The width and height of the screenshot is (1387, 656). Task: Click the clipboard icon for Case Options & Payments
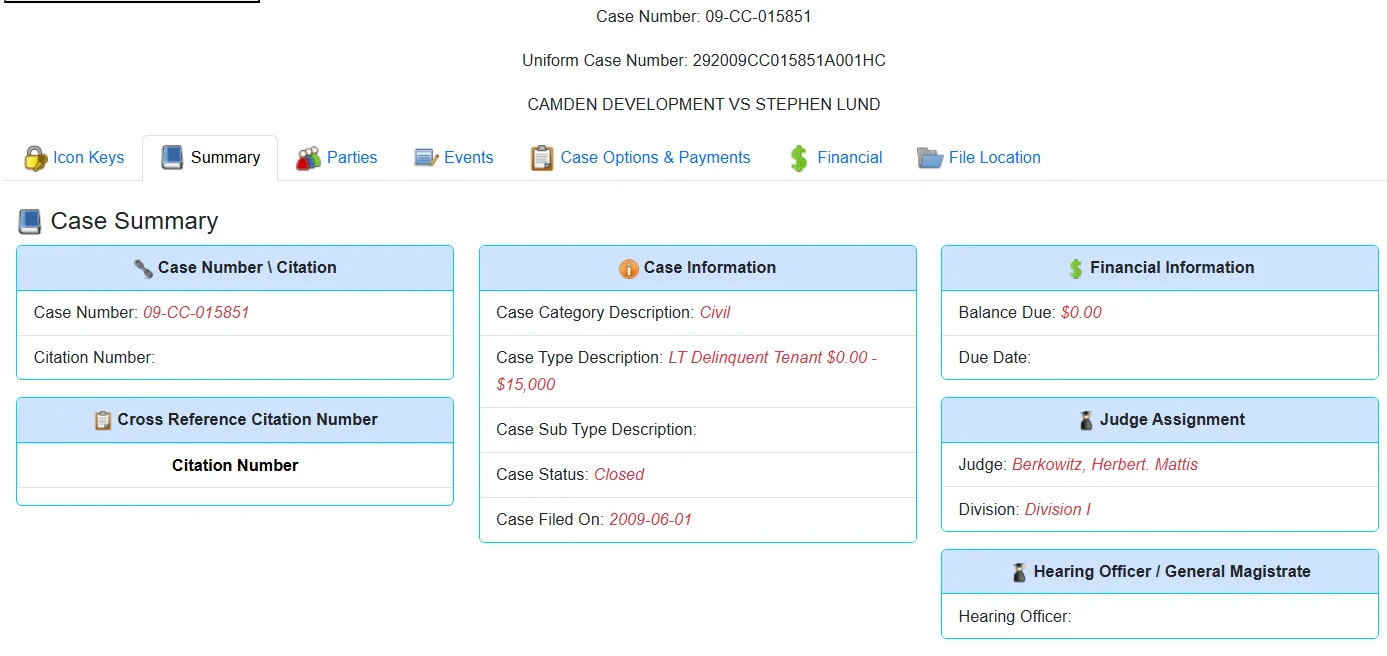541,158
